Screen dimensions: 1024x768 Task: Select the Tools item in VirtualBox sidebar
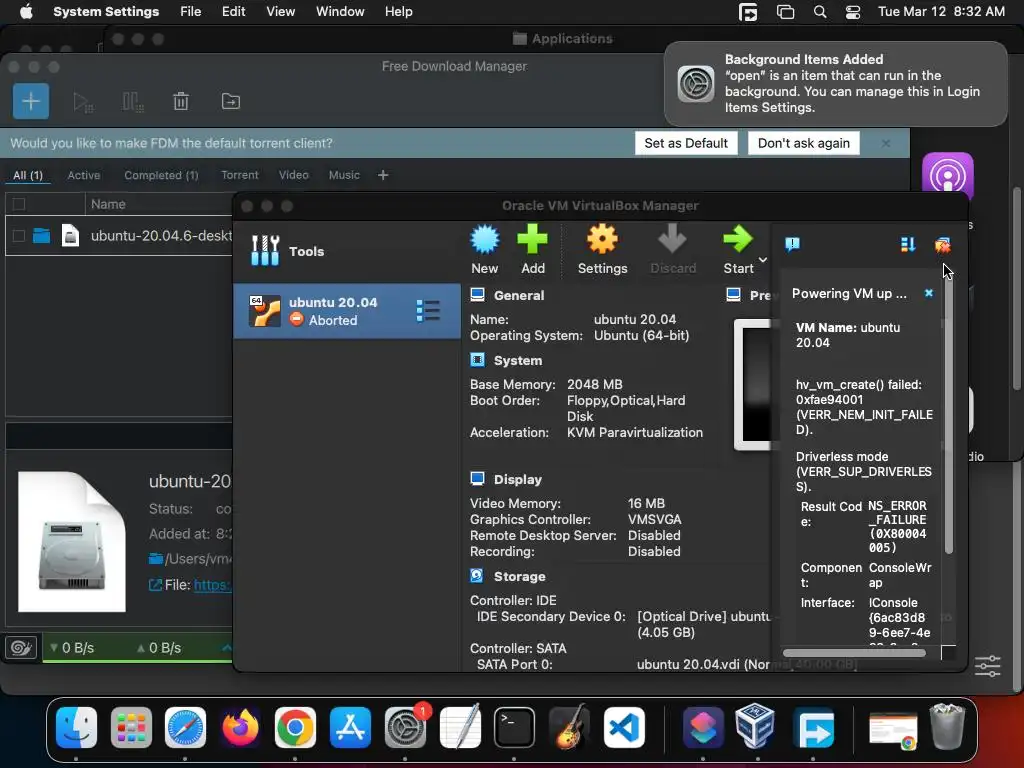click(347, 251)
